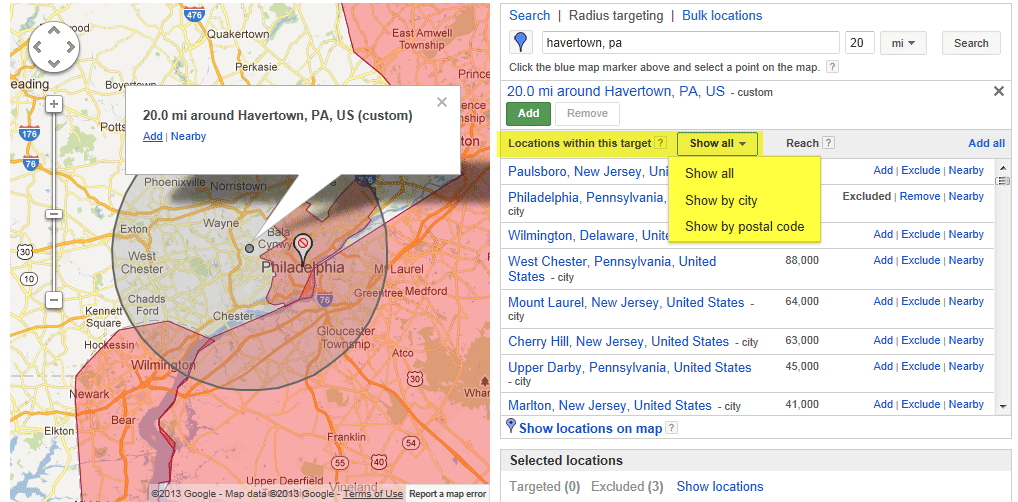Open the mi distance unit dropdown
1018x502 pixels.
[x=903, y=43]
